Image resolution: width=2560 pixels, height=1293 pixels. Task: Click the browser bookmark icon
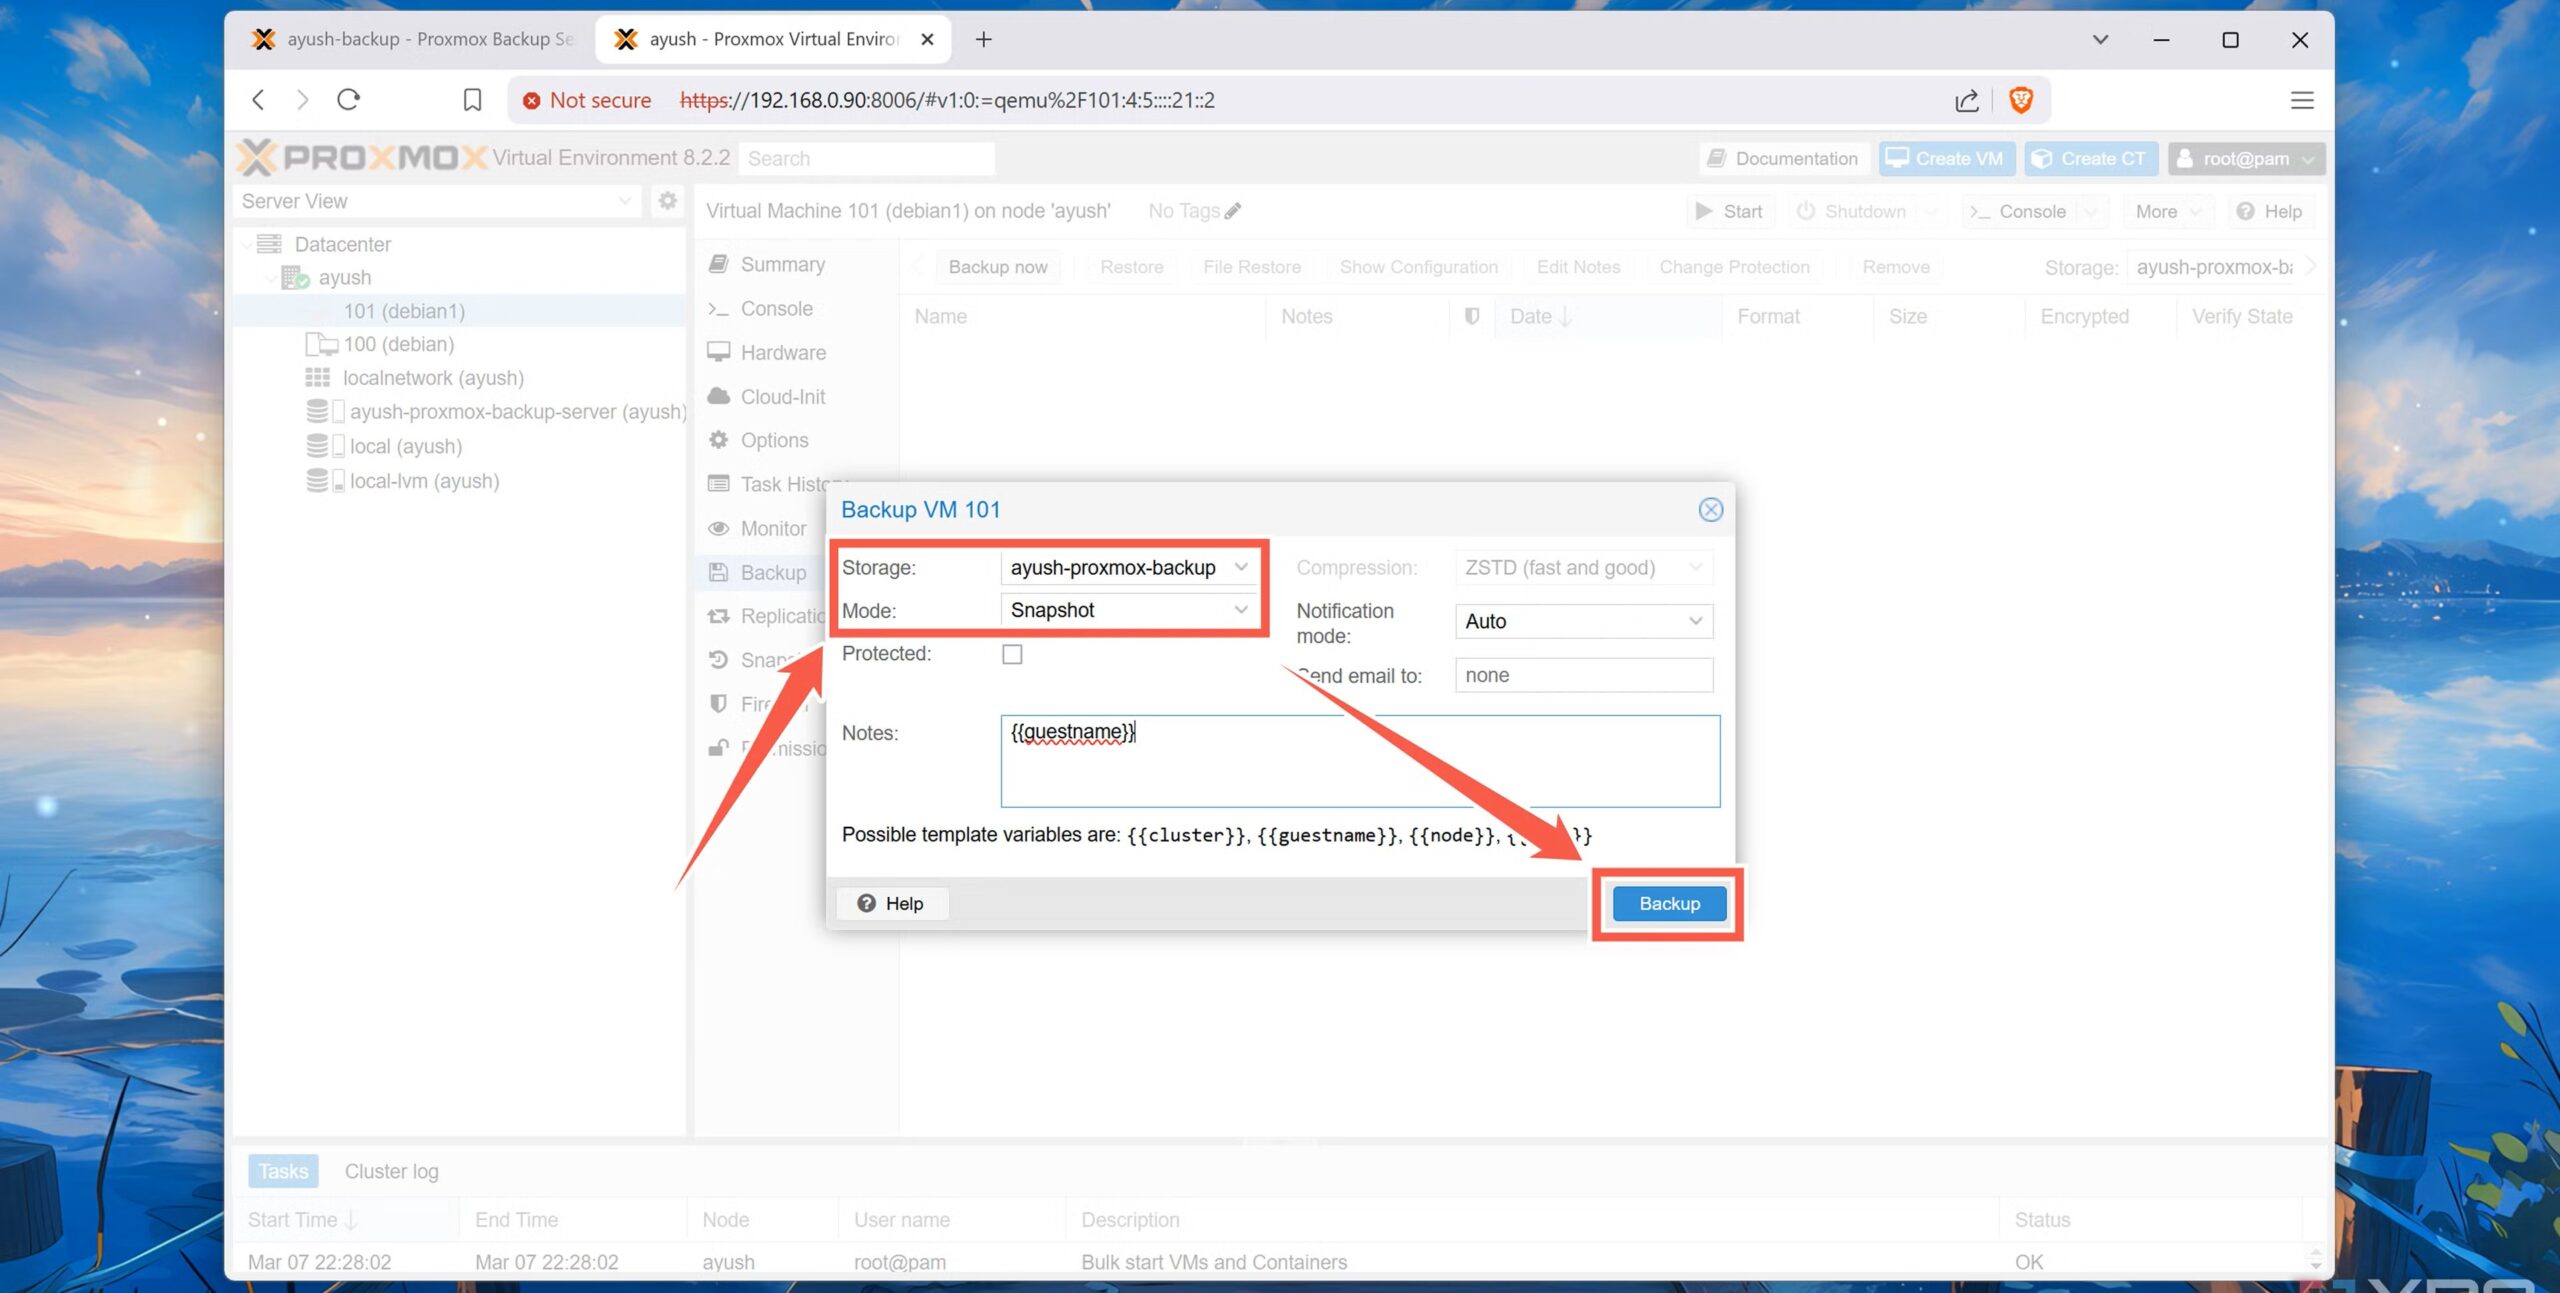pos(472,100)
